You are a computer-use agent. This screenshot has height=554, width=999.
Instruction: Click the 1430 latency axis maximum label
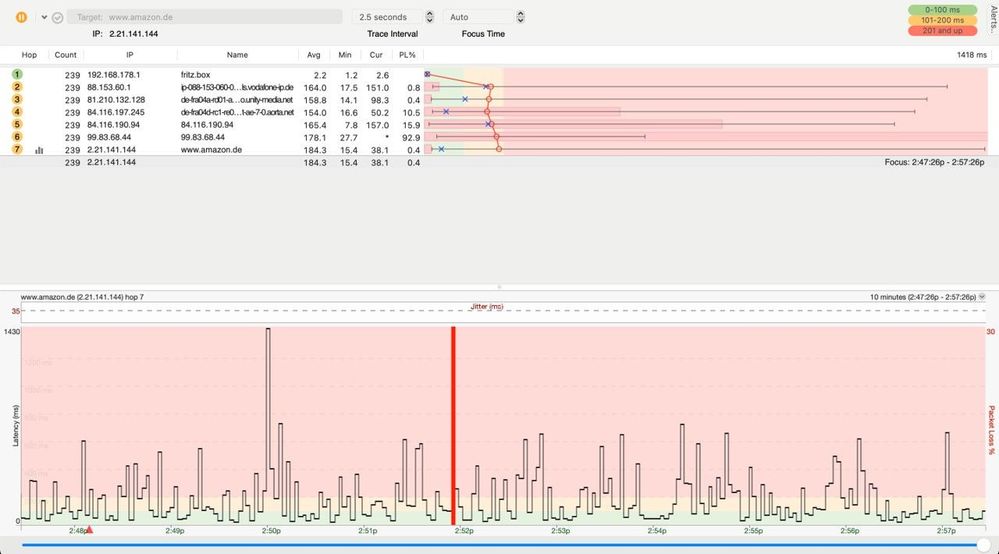[x=12, y=332]
